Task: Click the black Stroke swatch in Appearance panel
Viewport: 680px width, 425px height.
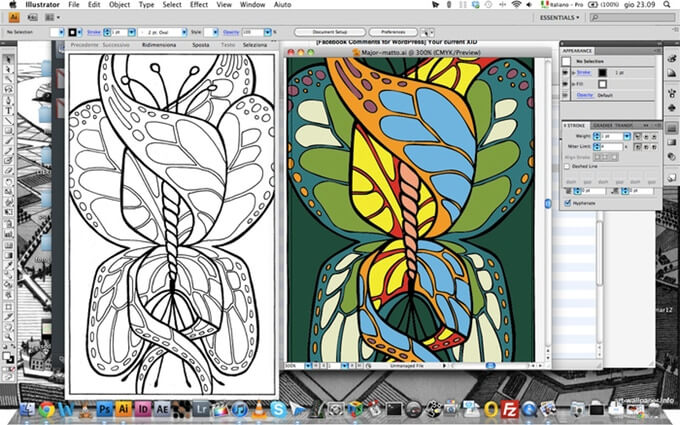Action: pos(602,73)
